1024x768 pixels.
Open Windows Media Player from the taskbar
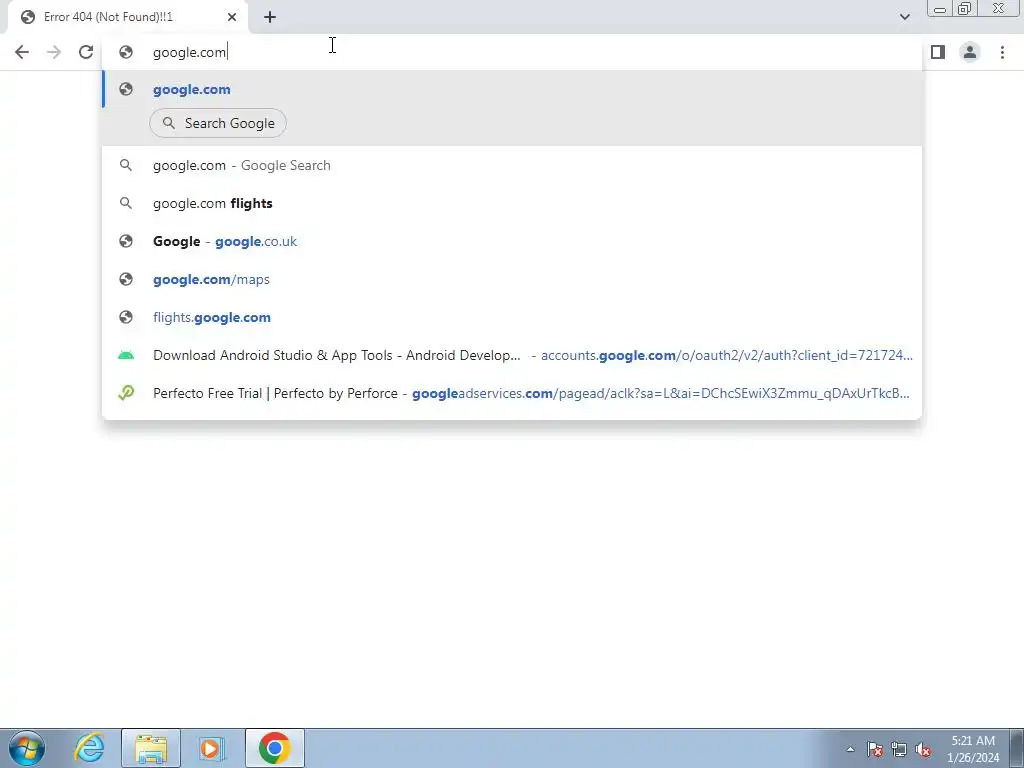point(212,748)
